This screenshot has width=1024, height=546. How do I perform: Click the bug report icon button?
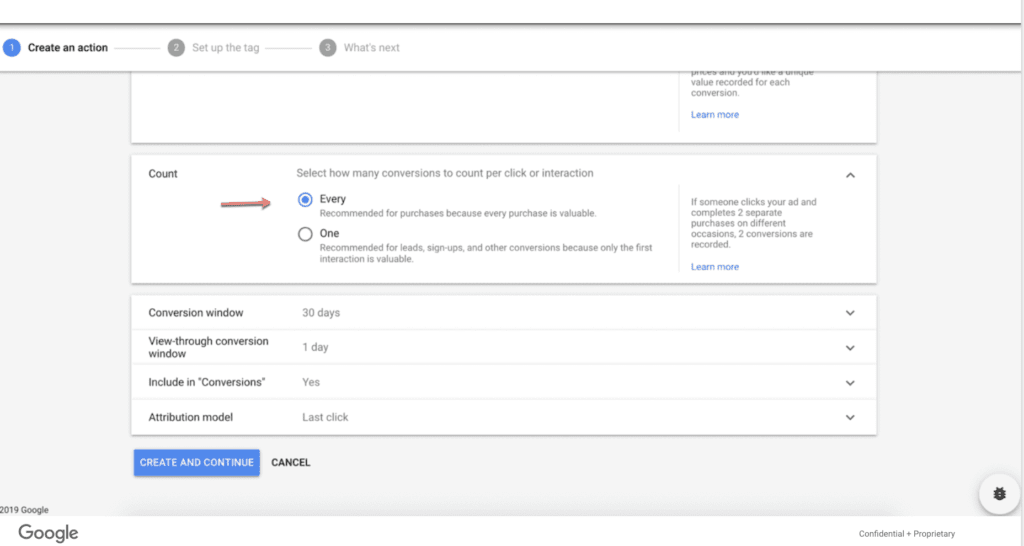(999, 494)
